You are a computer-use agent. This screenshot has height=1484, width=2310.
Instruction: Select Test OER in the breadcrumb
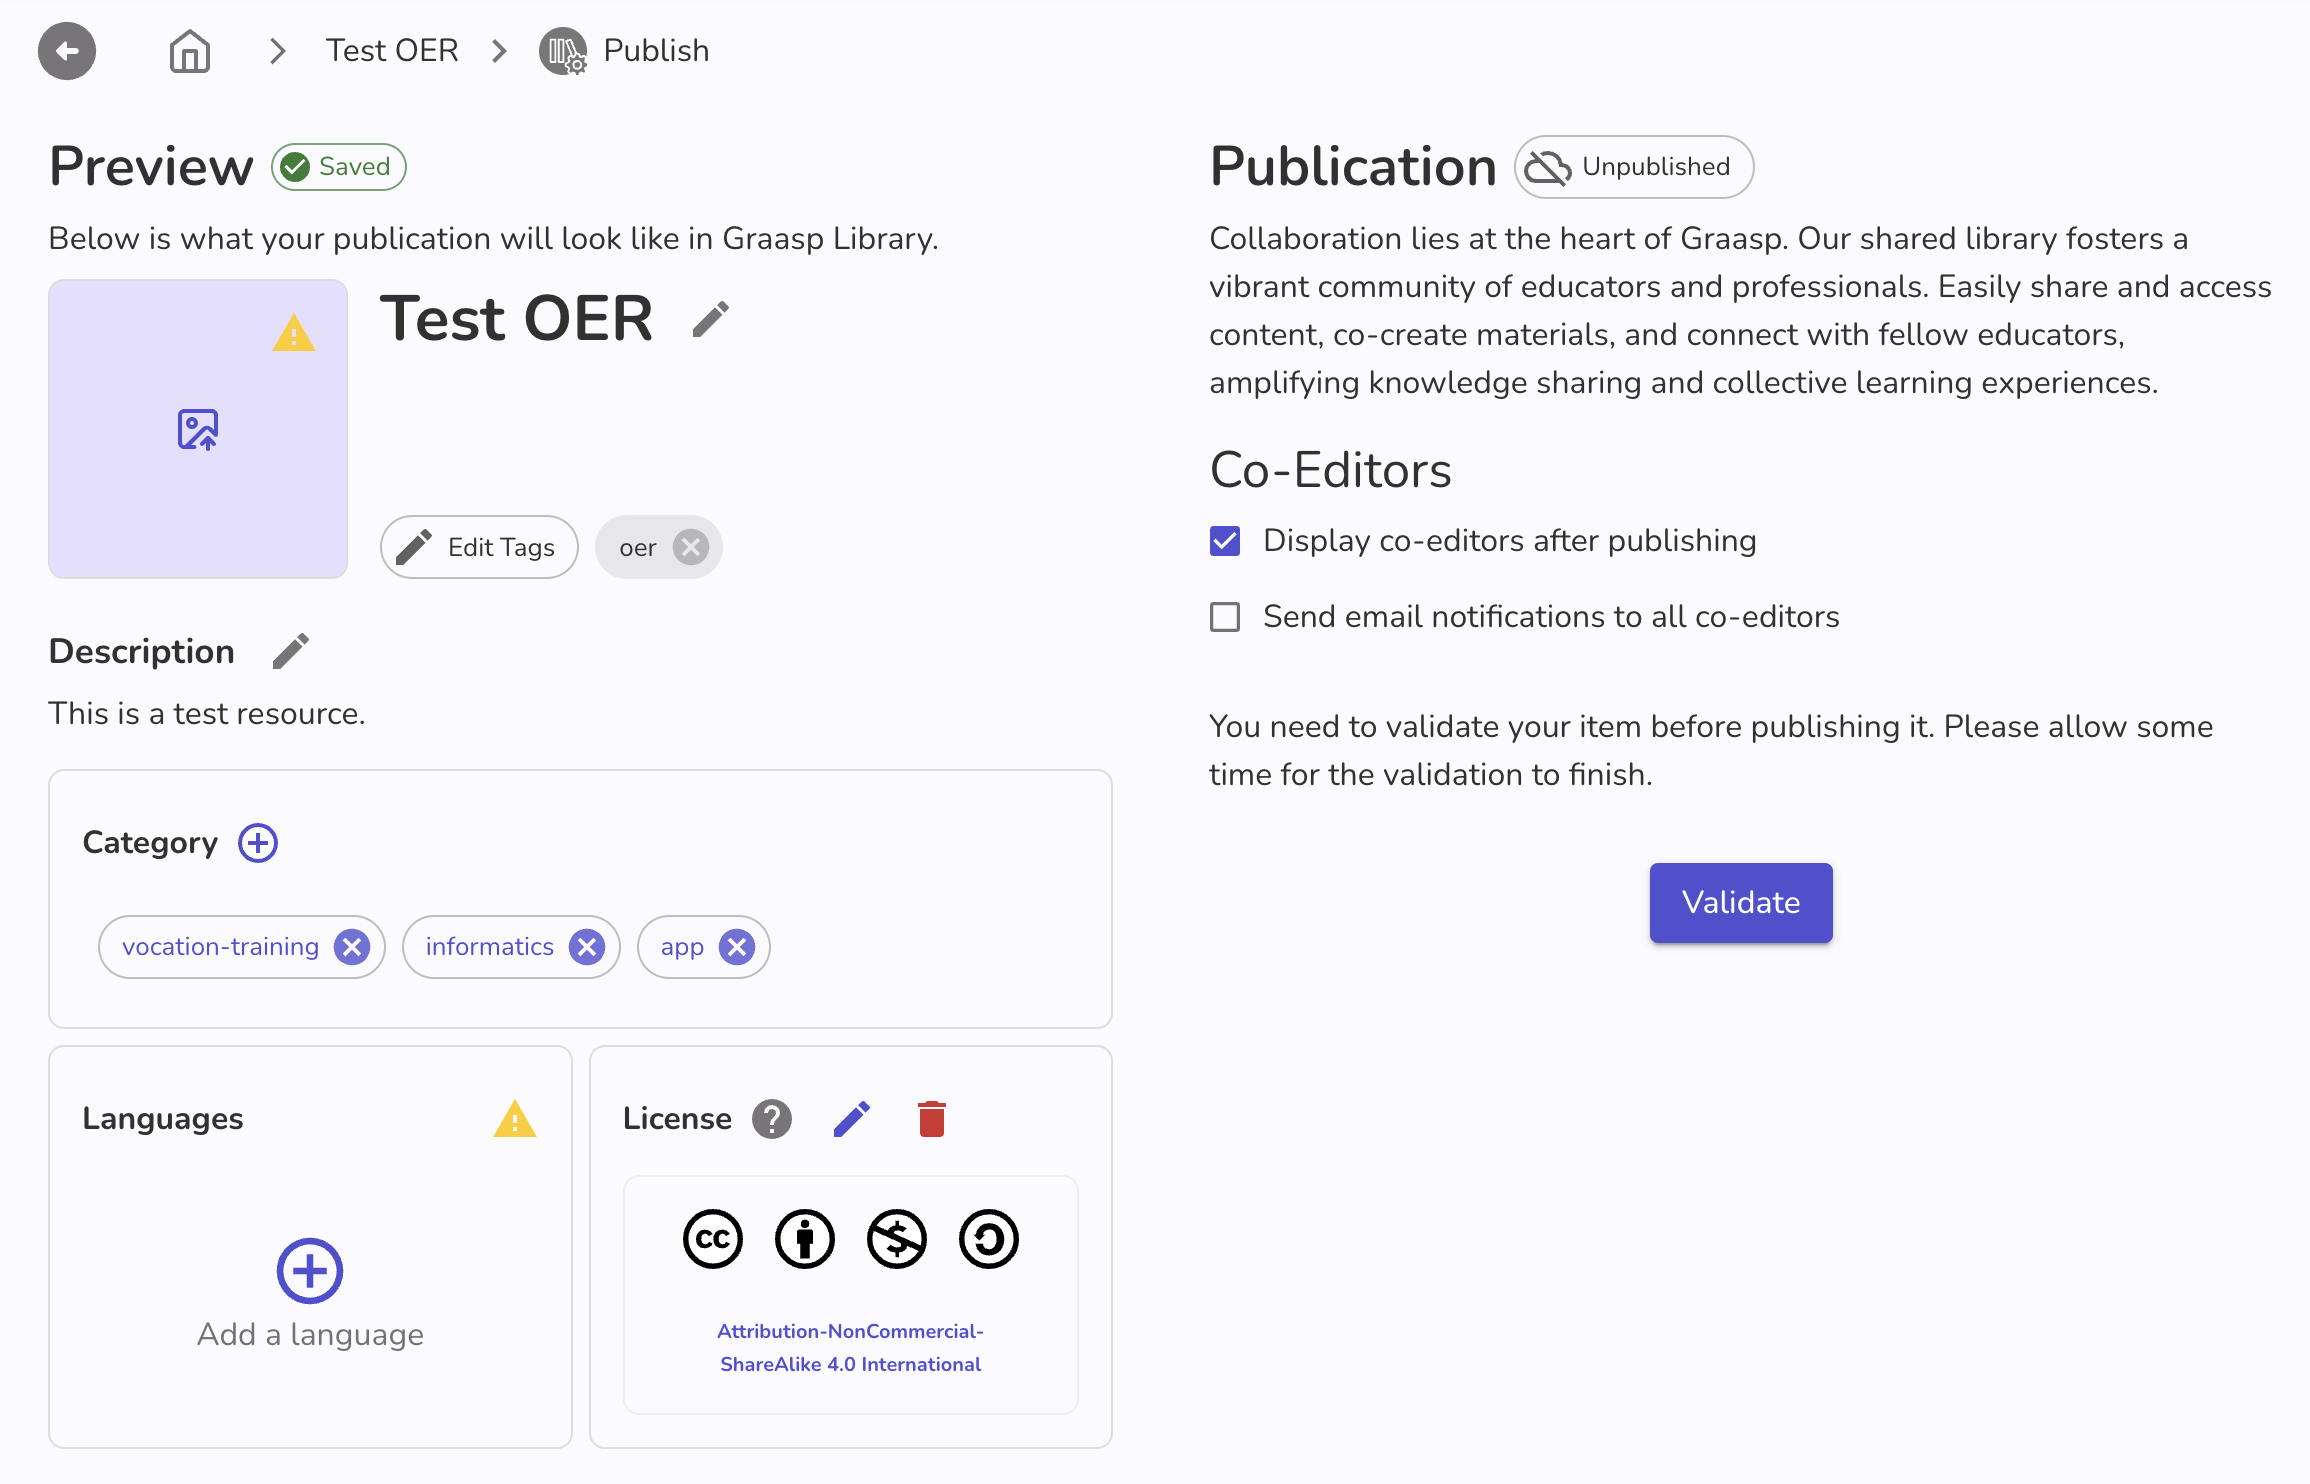point(392,50)
